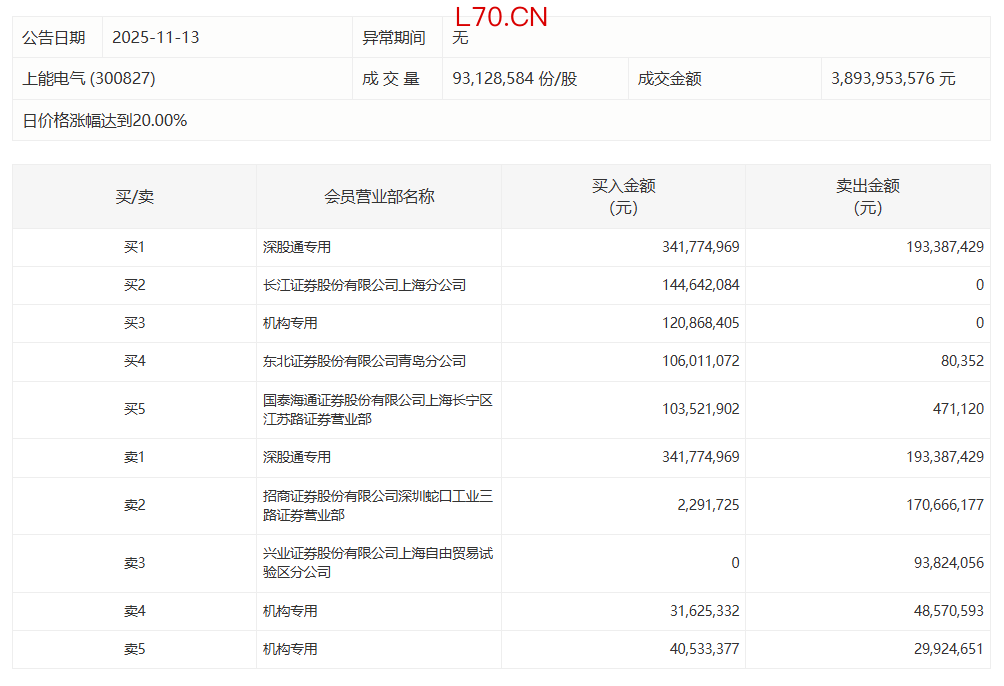Select the announcement date 2025-11-13
Image resolution: width=1004 pixels, height=686 pixels.
[x=155, y=38]
